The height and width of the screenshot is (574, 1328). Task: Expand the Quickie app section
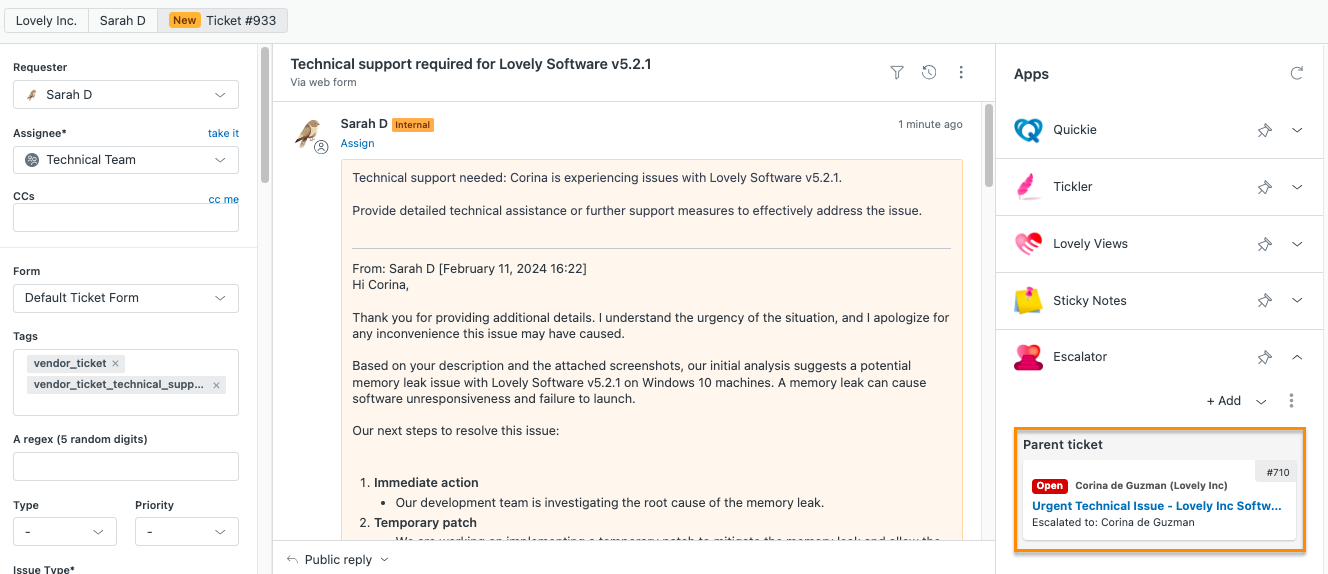tap(1297, 130)
